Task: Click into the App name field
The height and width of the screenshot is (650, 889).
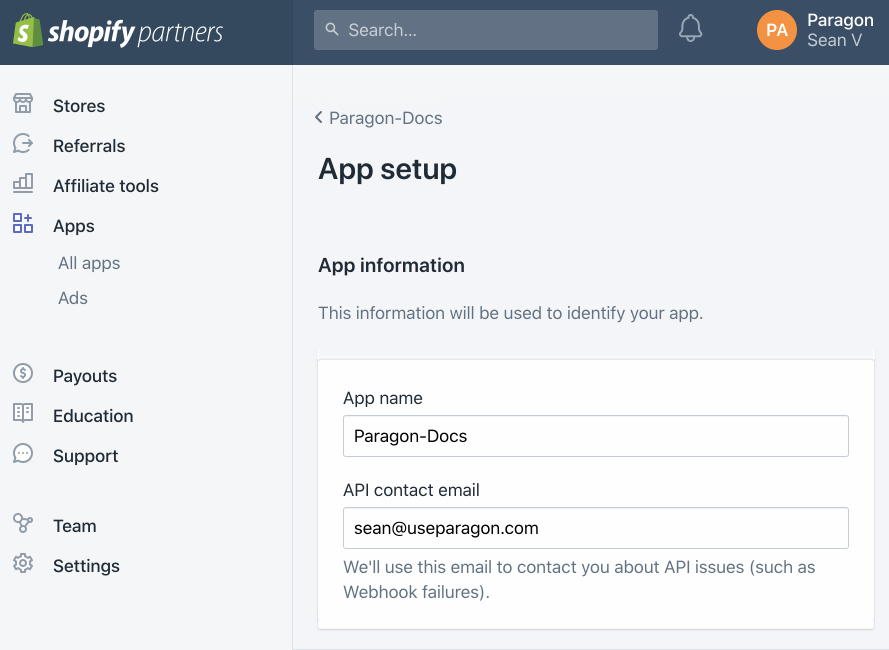Action: 595,436
